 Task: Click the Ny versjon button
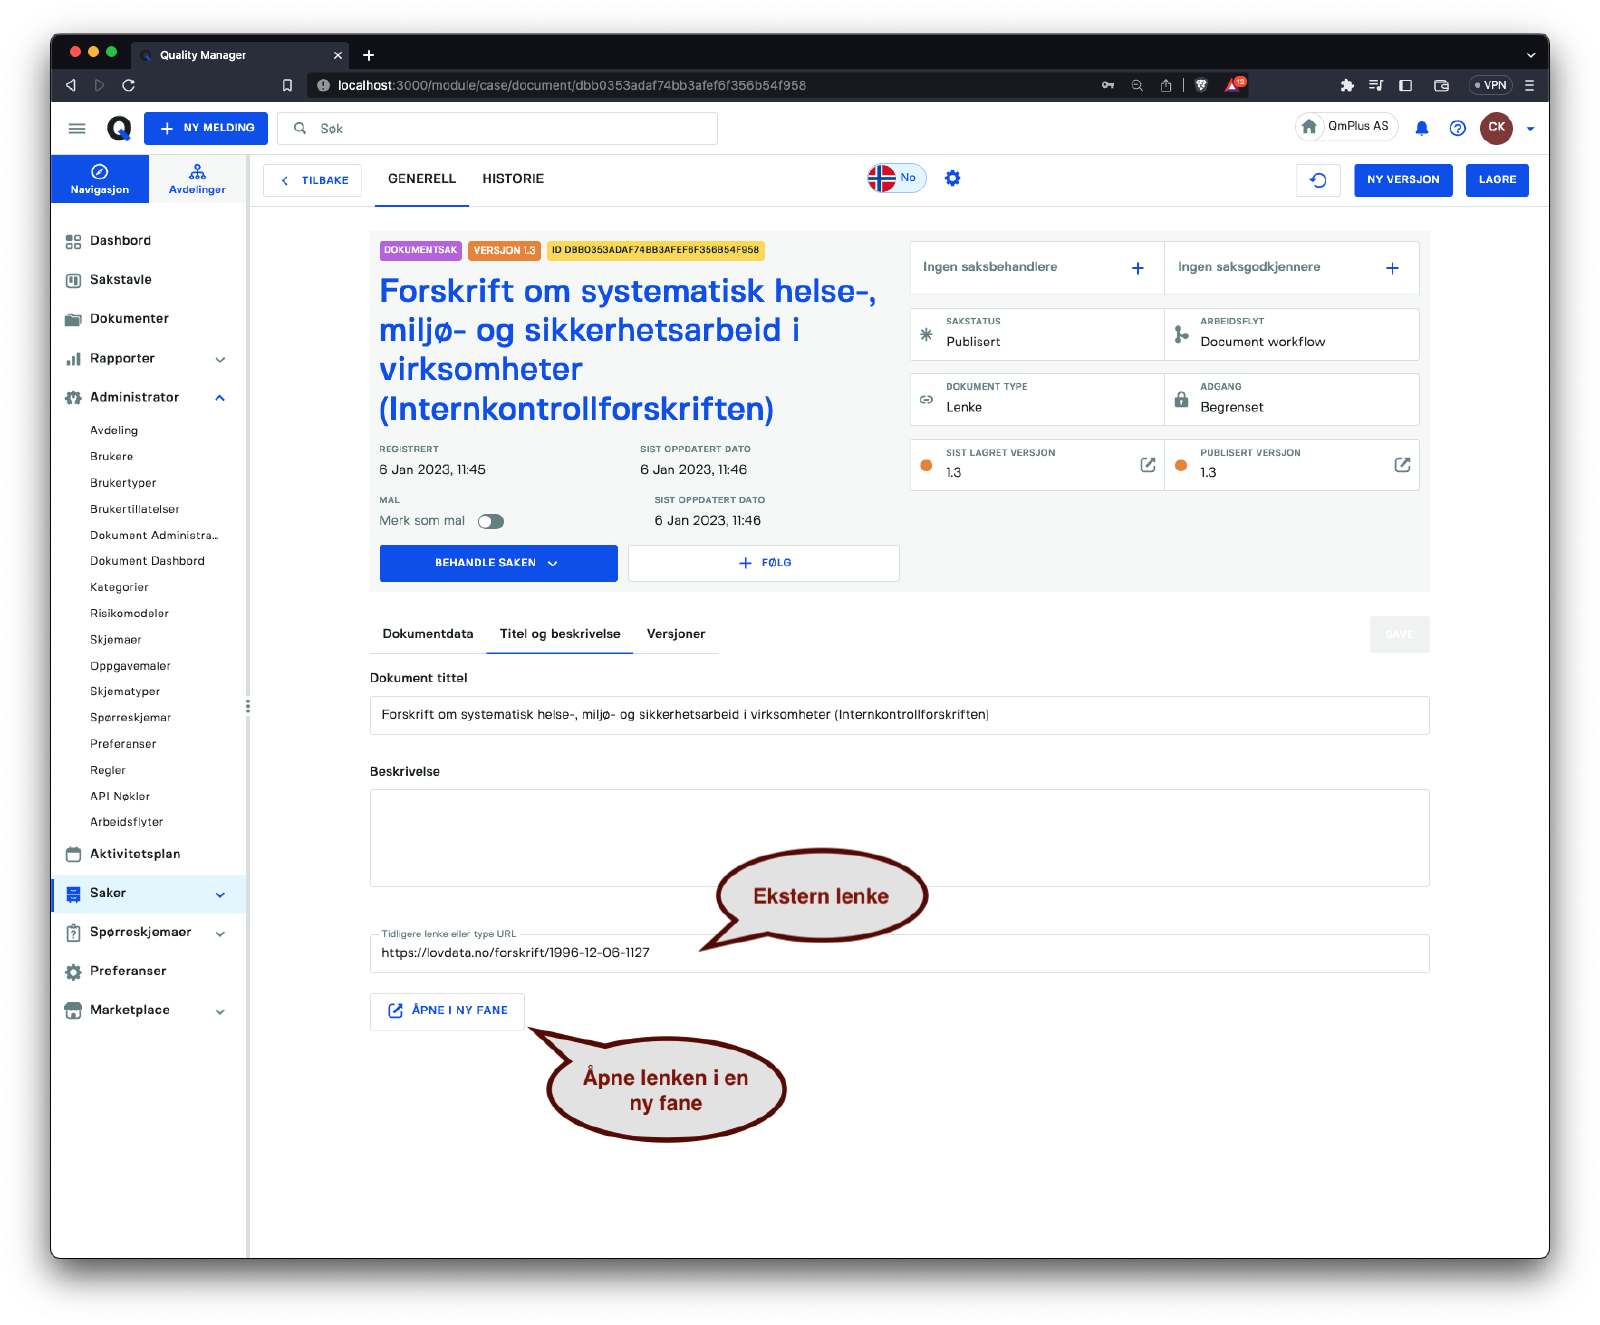coord(1402,180)
